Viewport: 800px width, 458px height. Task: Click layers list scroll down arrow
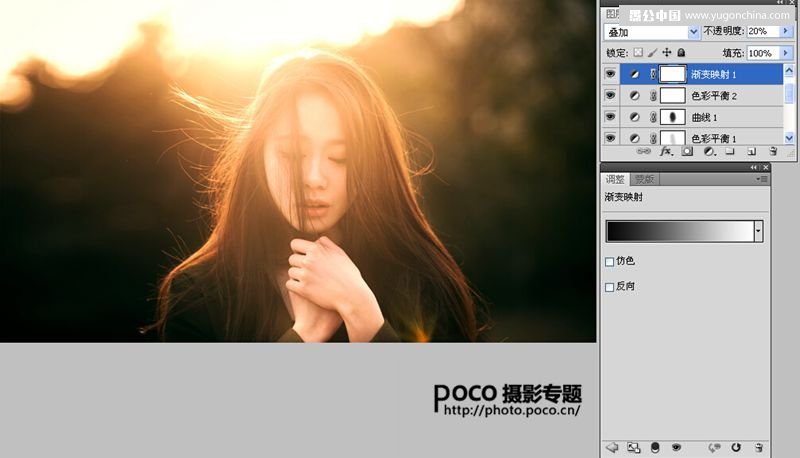pyautogui.click(x=789, y=138)
